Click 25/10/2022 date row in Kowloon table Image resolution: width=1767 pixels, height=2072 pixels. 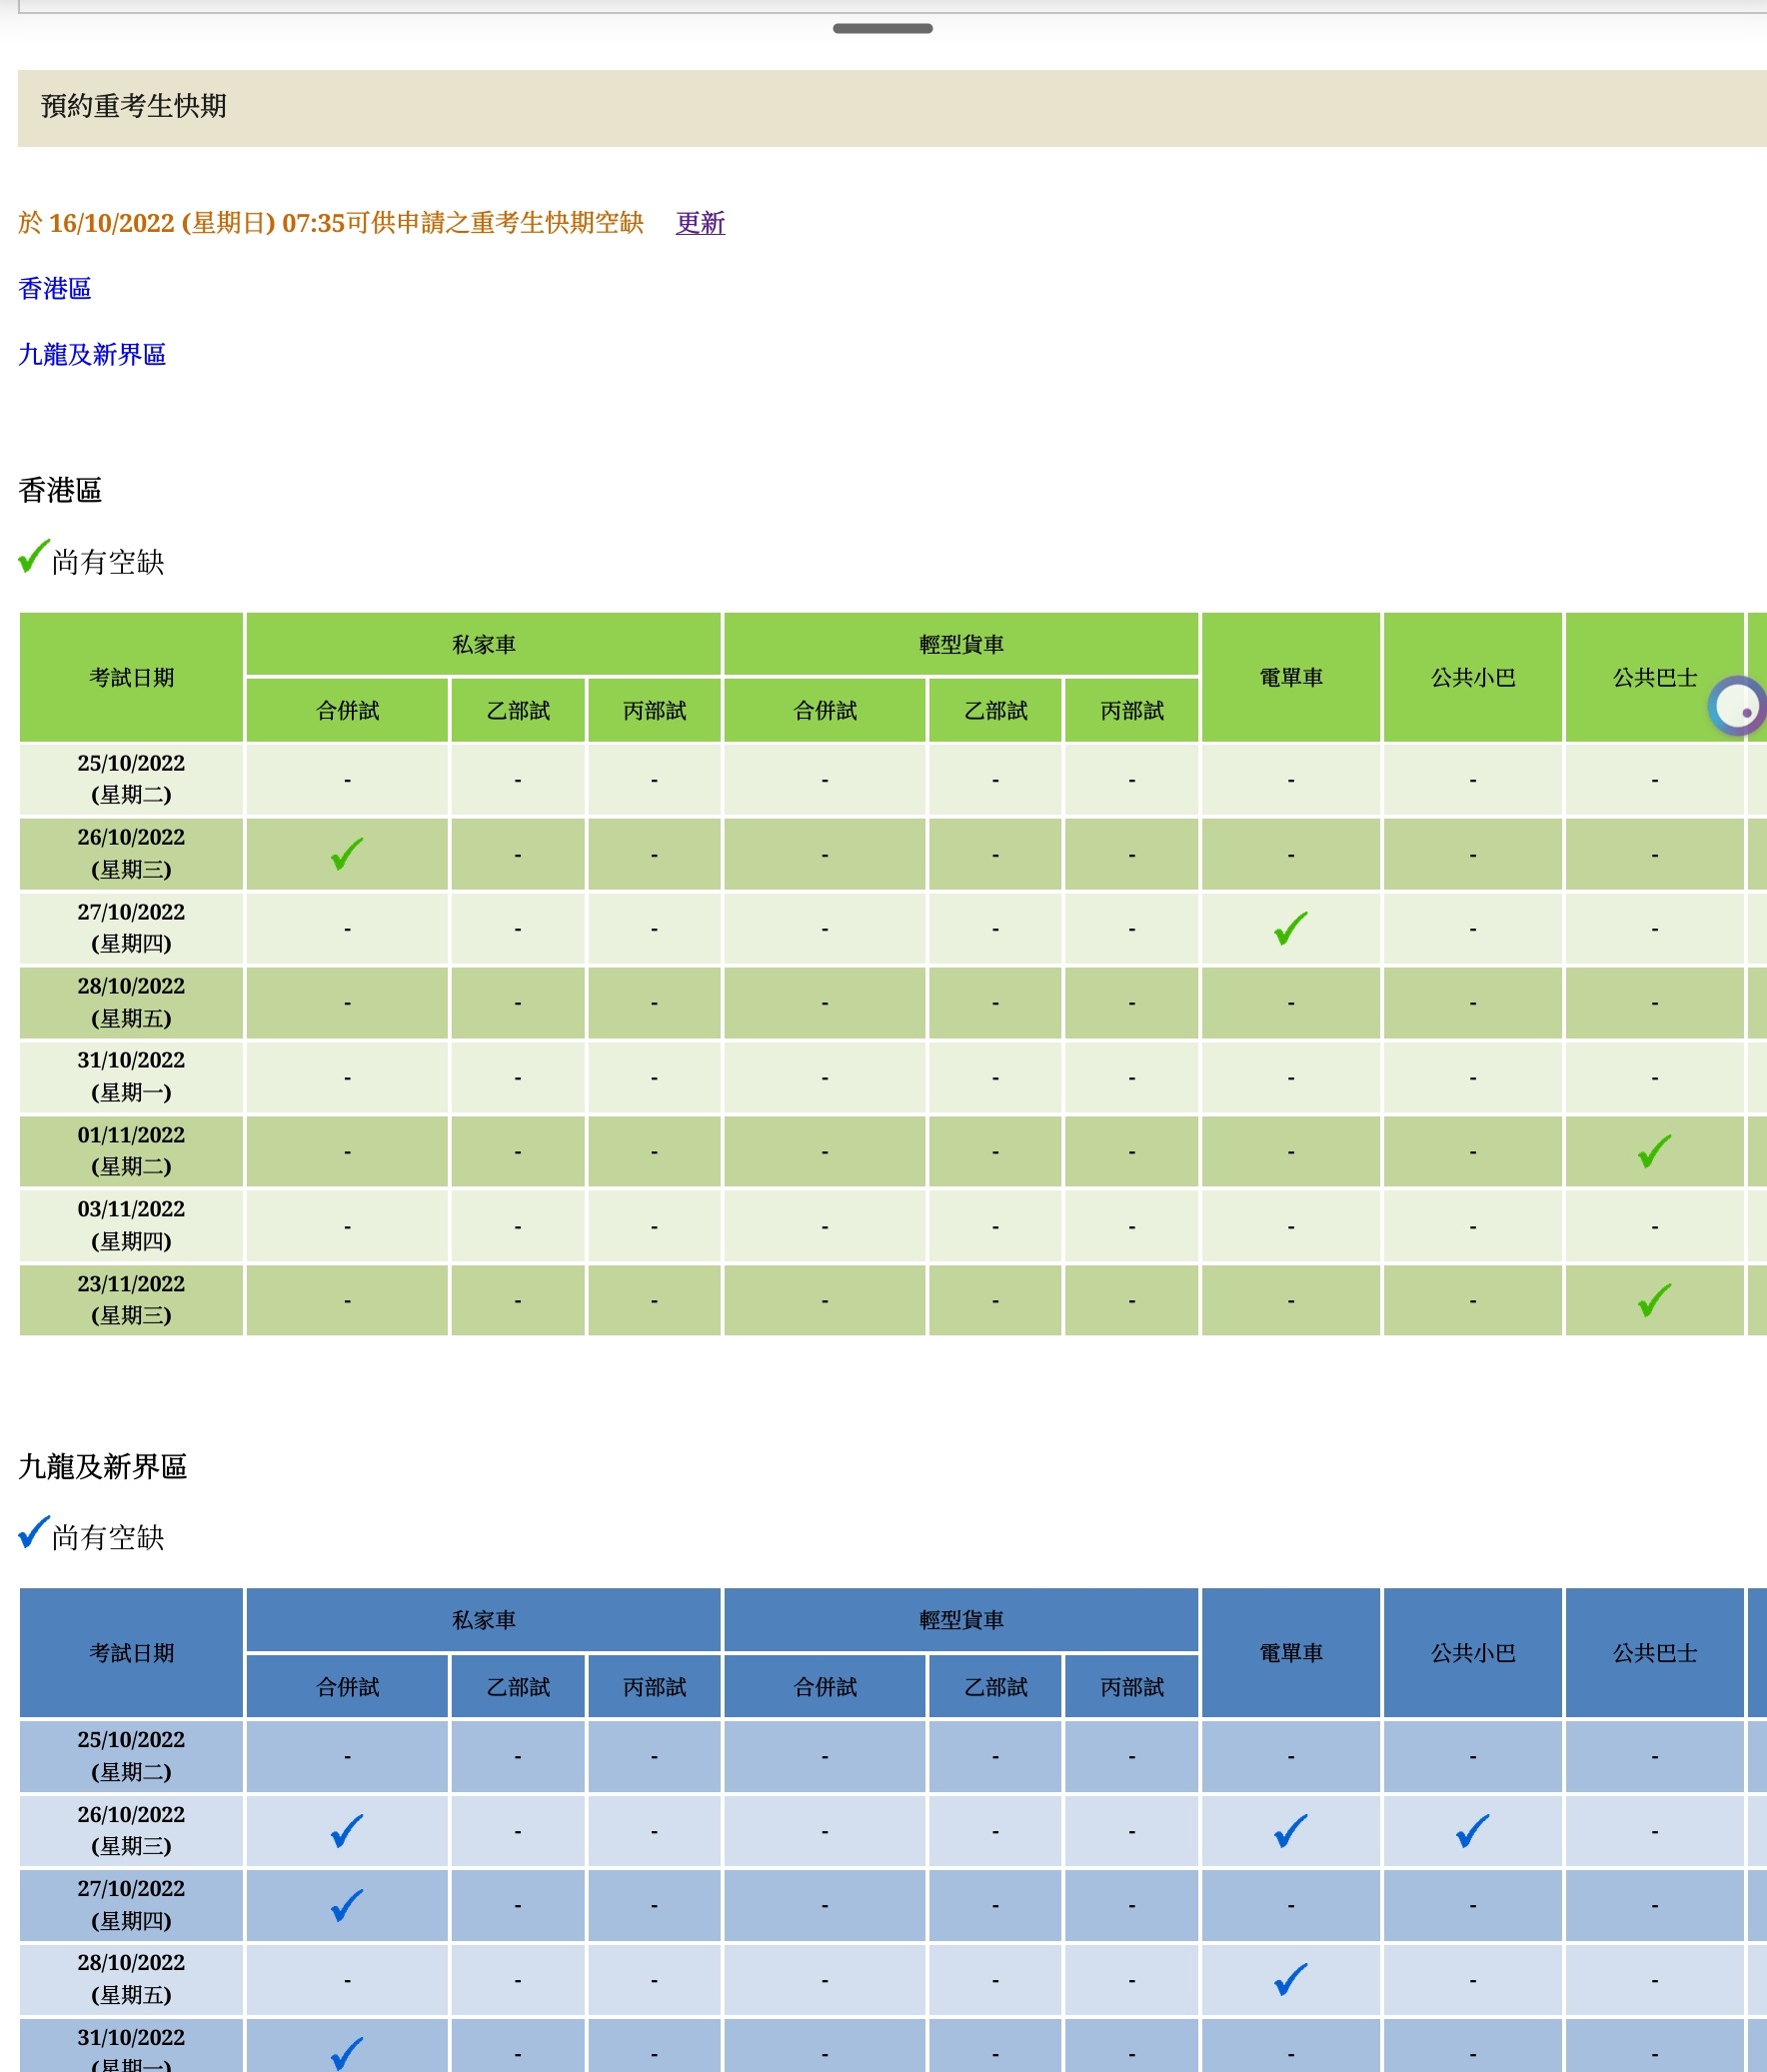point(131,1756)
